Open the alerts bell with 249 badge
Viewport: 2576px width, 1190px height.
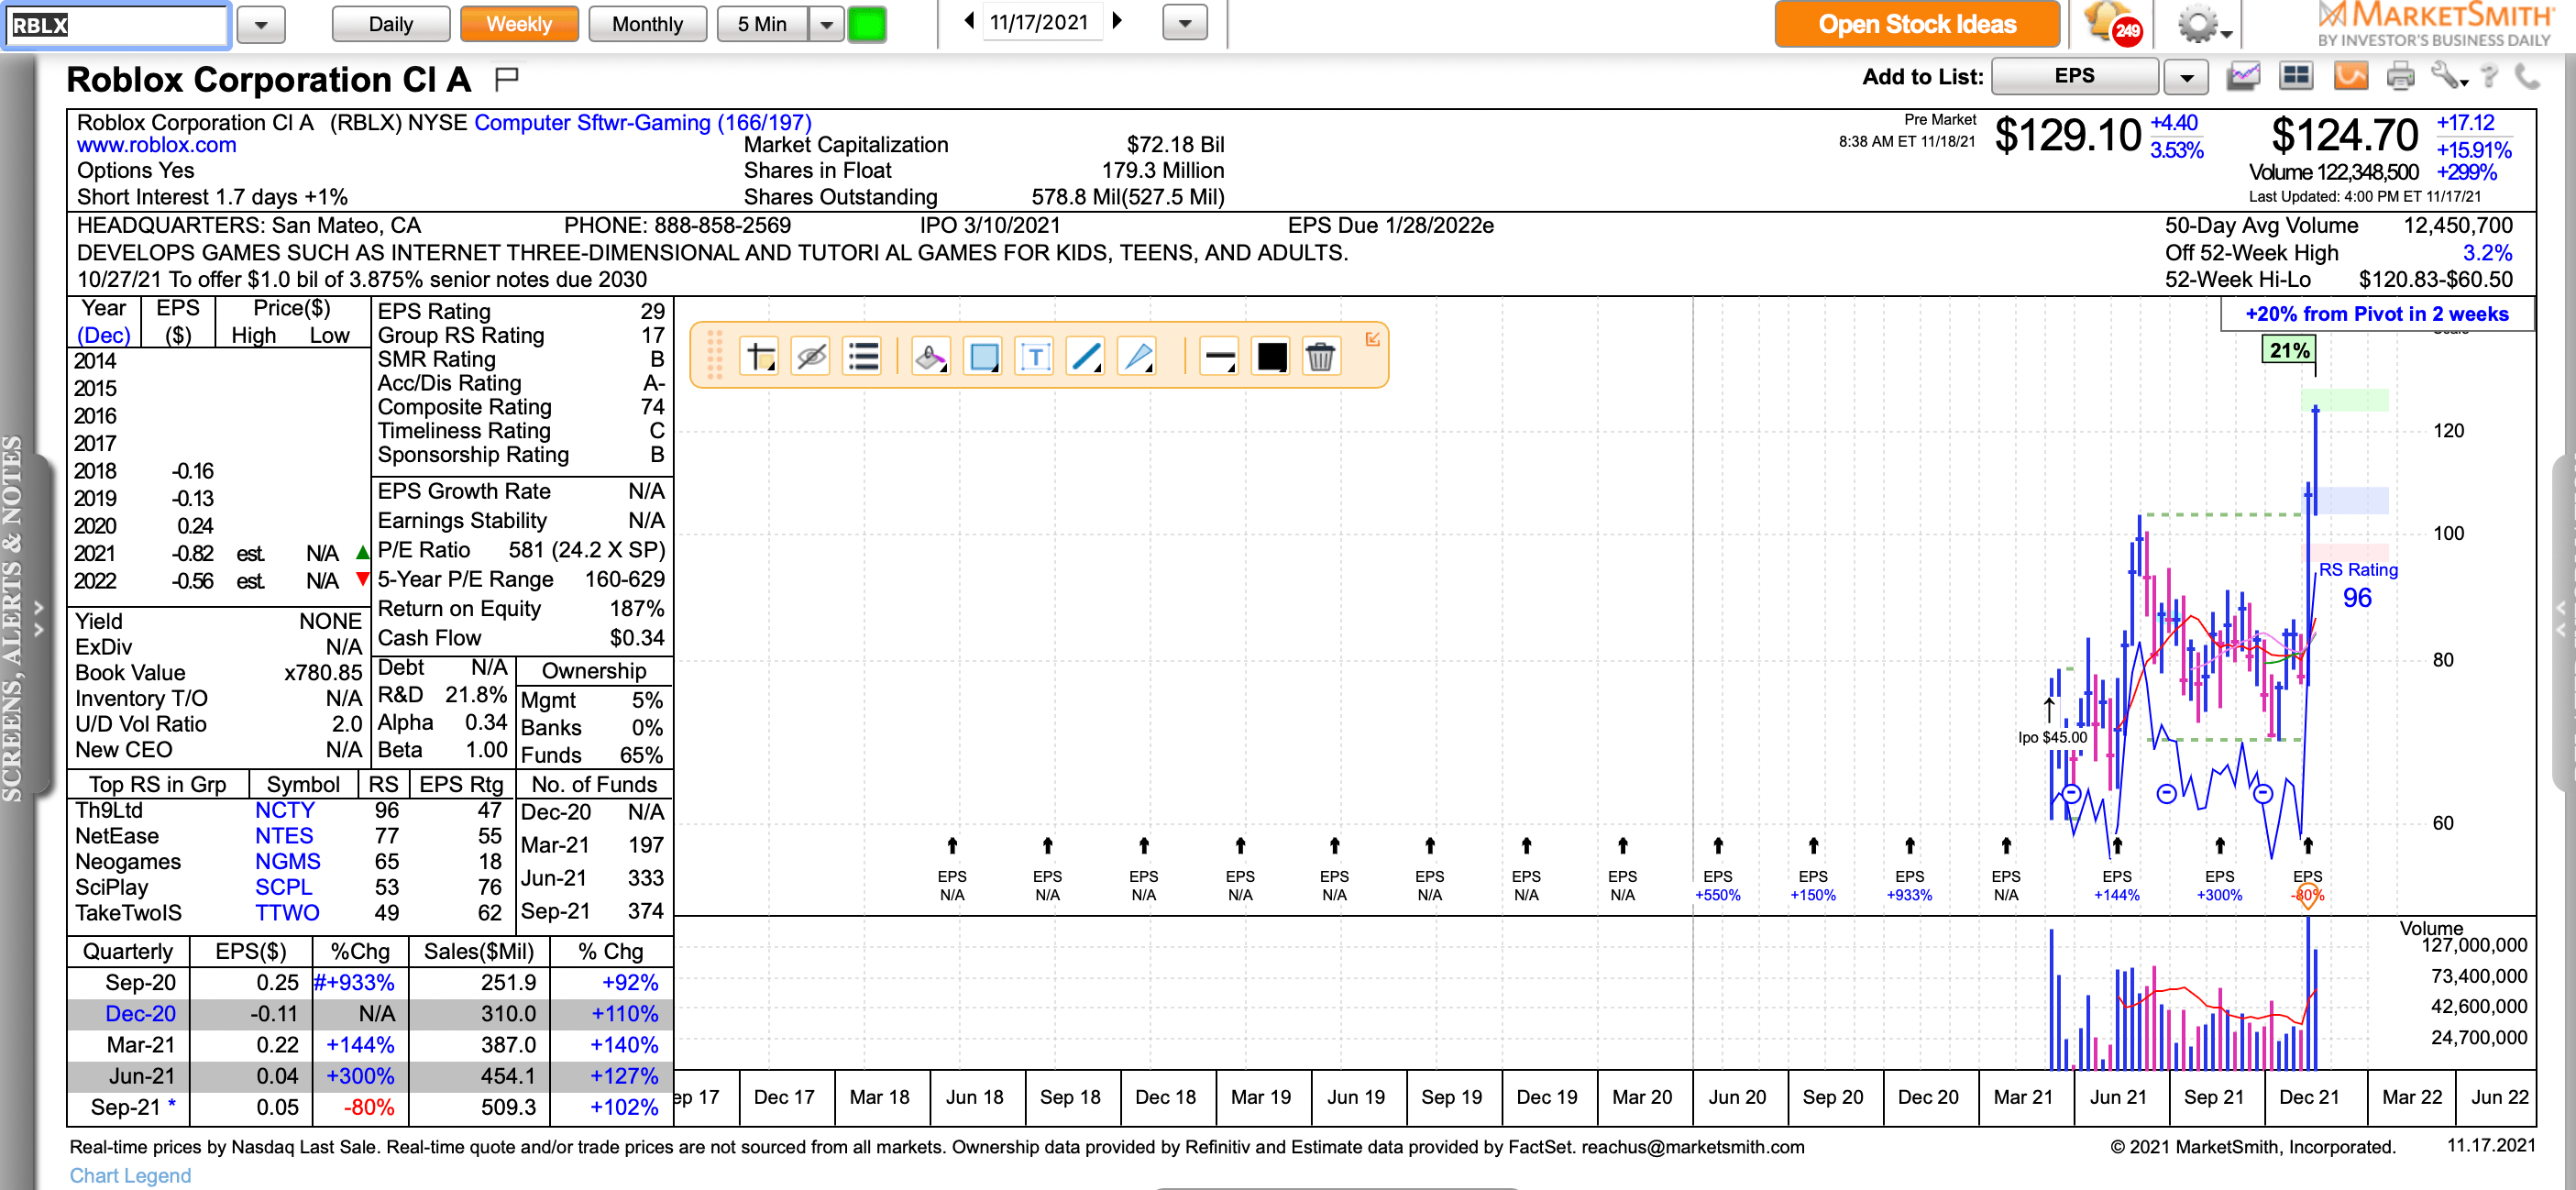(x=2112, y=23)
